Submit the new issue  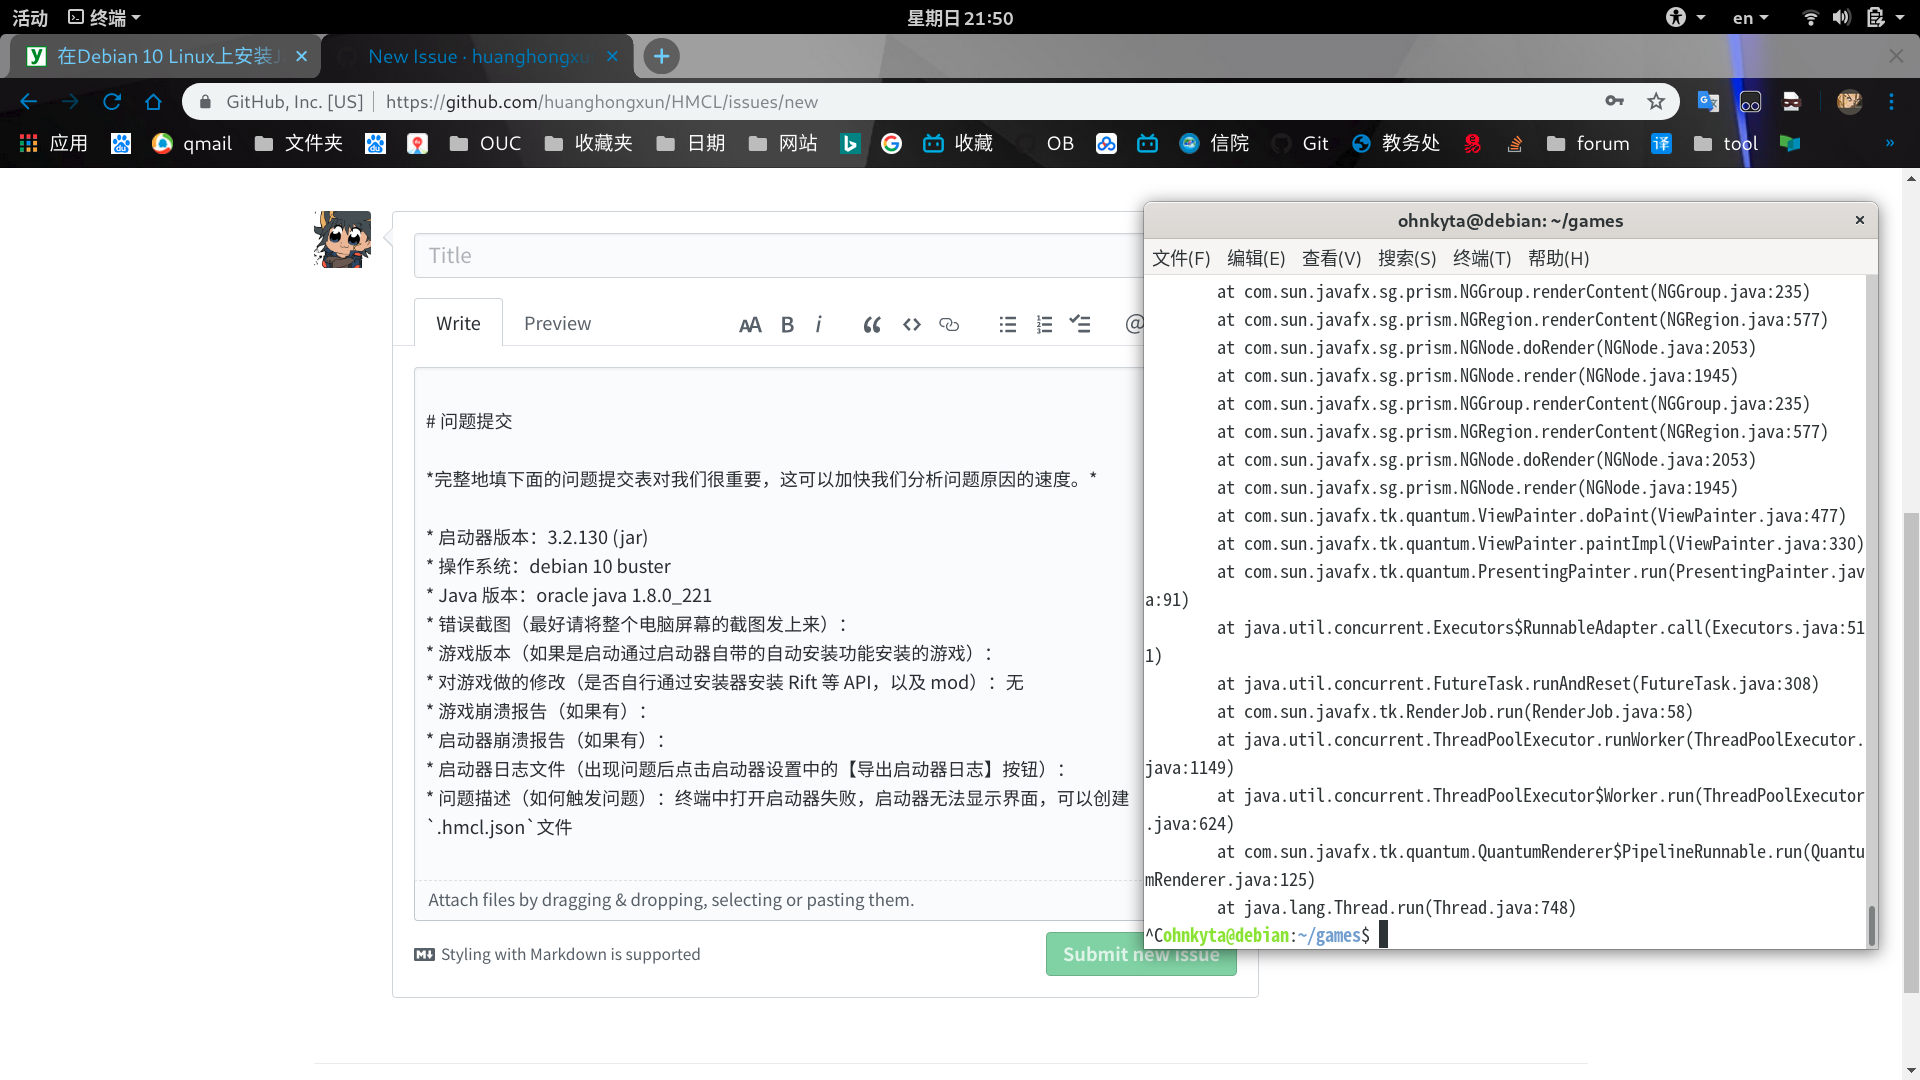click(1140, 953)
